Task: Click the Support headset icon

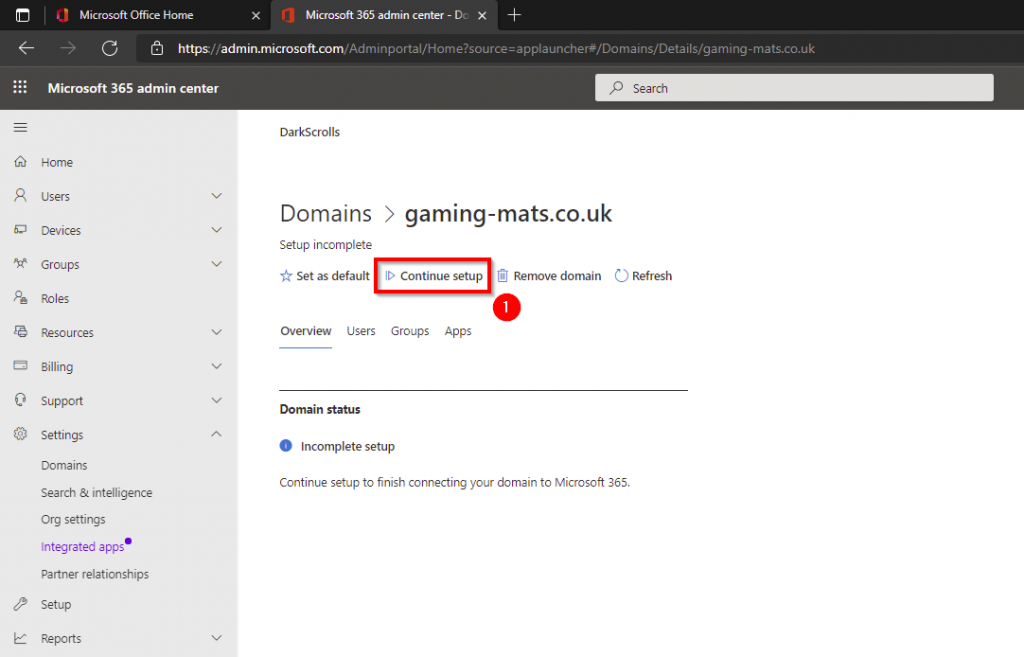Action: point(20,400)
